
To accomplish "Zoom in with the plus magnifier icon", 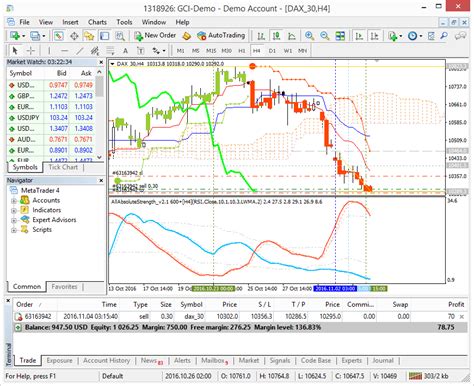I will click(310, 36).
